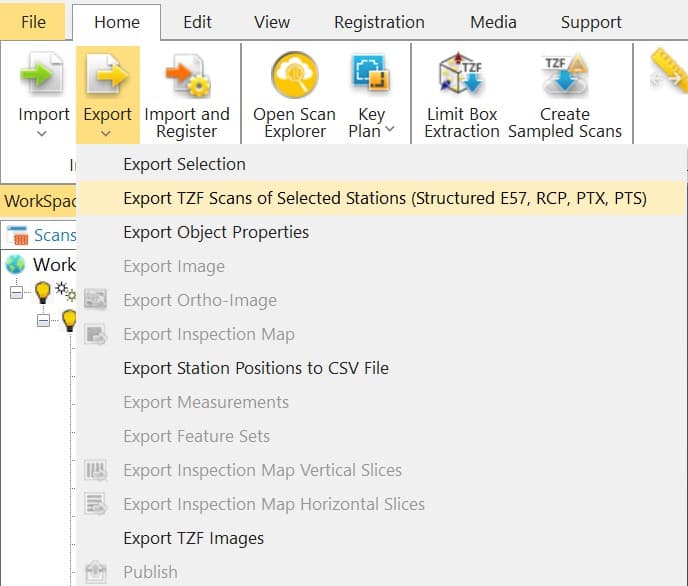Select Export TZF Scans of Selected Stations
Viewport: 688px width, 586px height.
(384, 198)
